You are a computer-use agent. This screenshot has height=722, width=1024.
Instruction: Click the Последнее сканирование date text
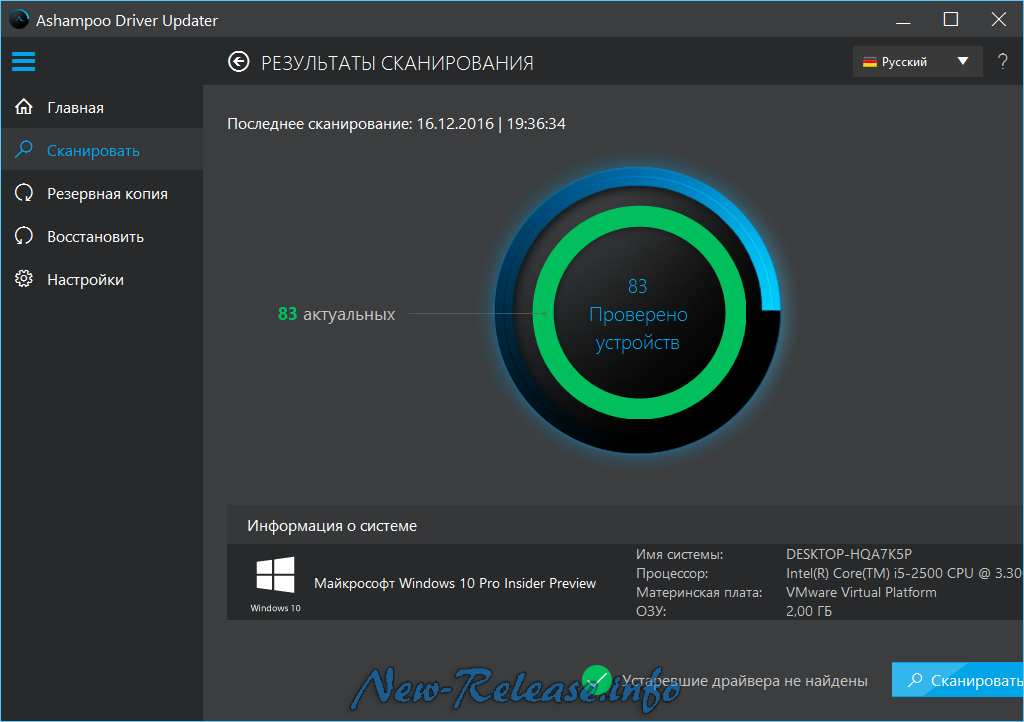point(396,123)
